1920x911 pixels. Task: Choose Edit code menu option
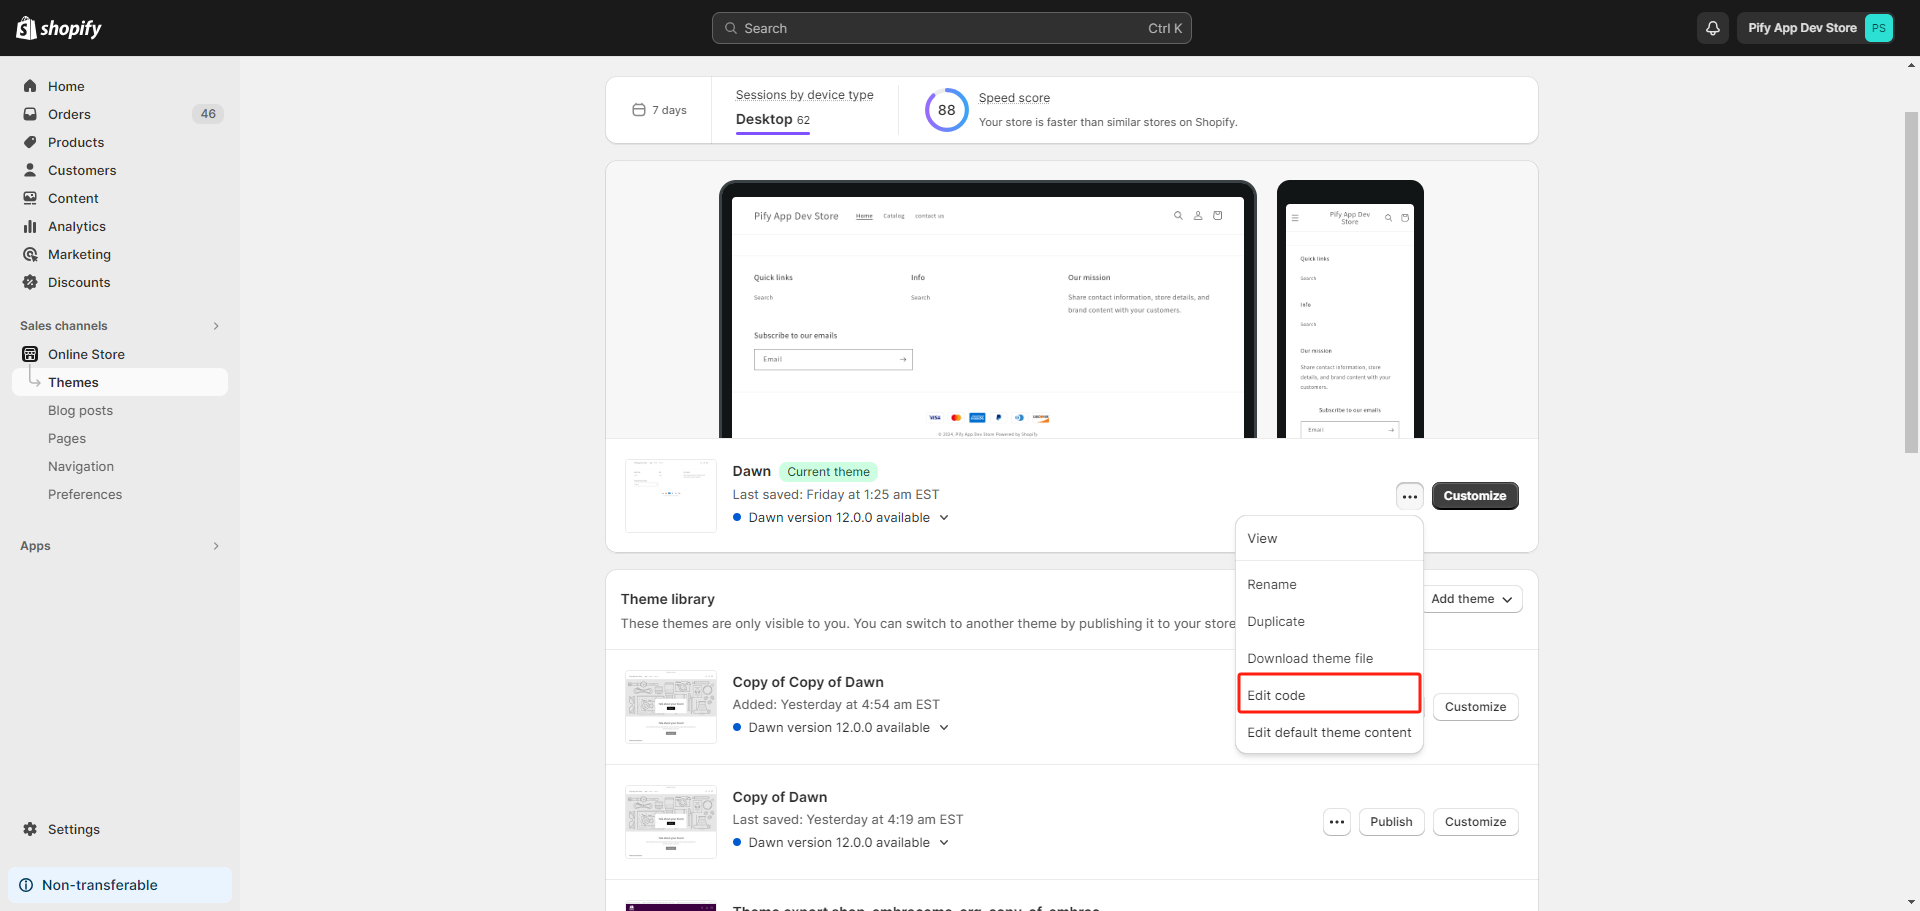pyautogui.click(x=1329, y=695)
